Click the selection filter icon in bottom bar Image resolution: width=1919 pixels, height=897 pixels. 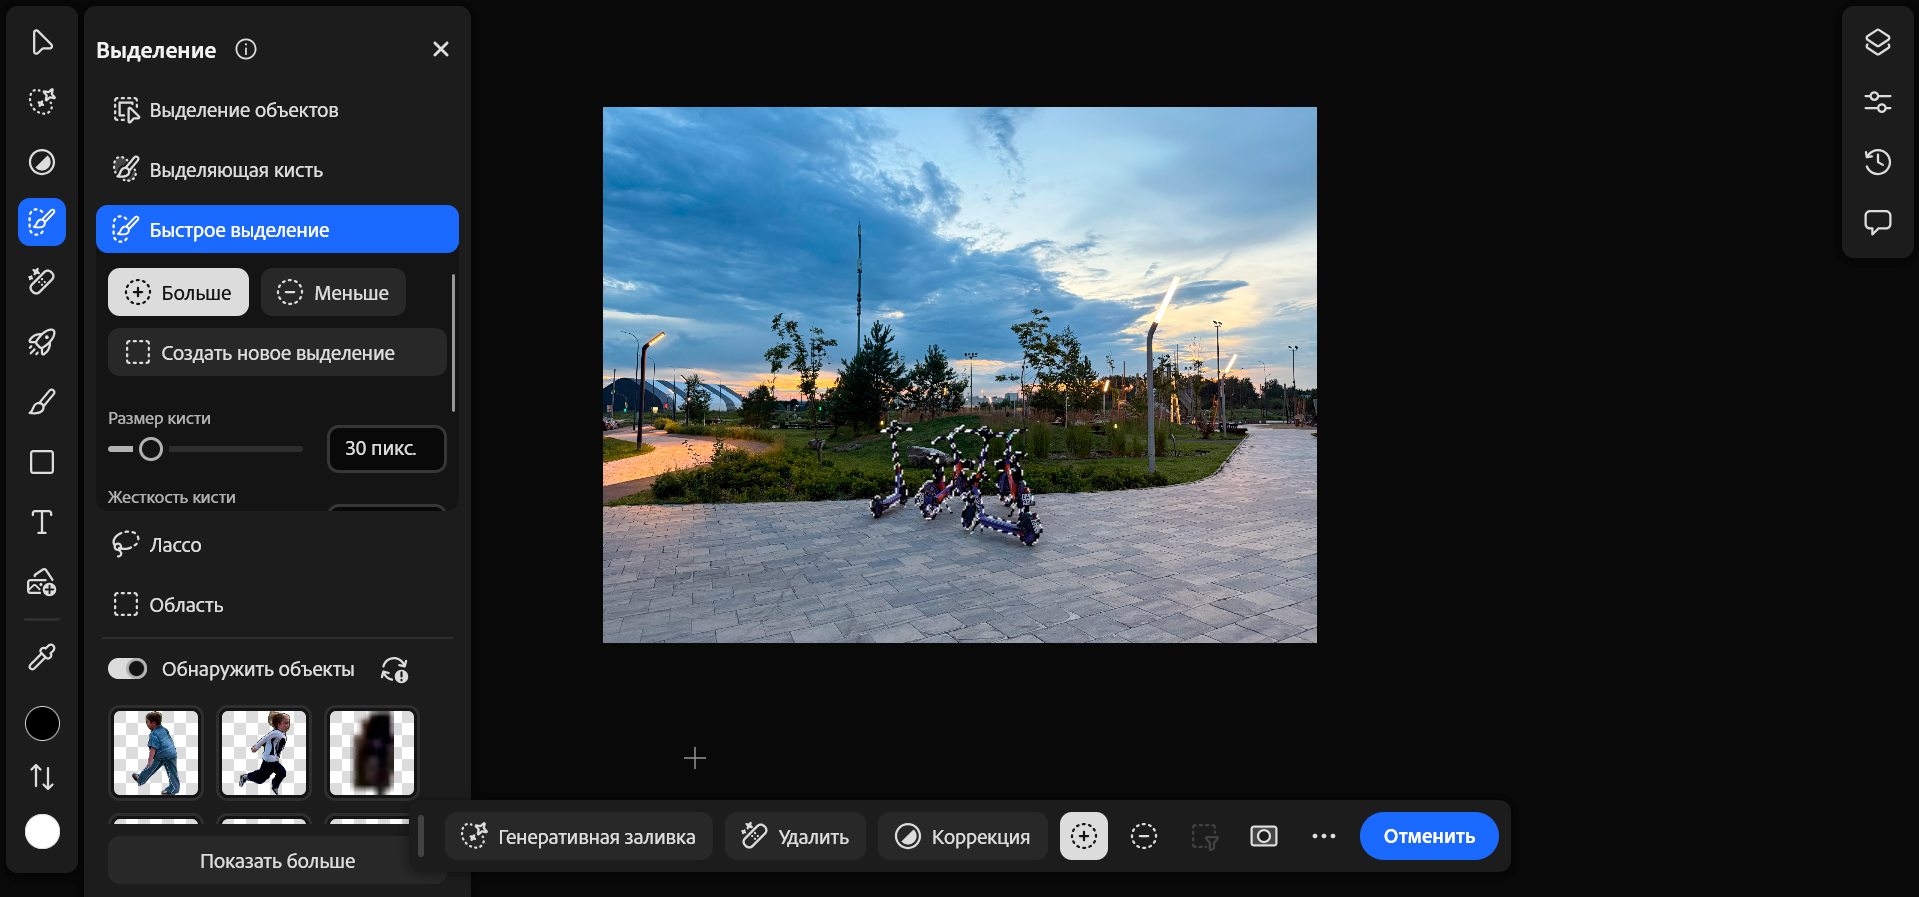coord(1204,836)
